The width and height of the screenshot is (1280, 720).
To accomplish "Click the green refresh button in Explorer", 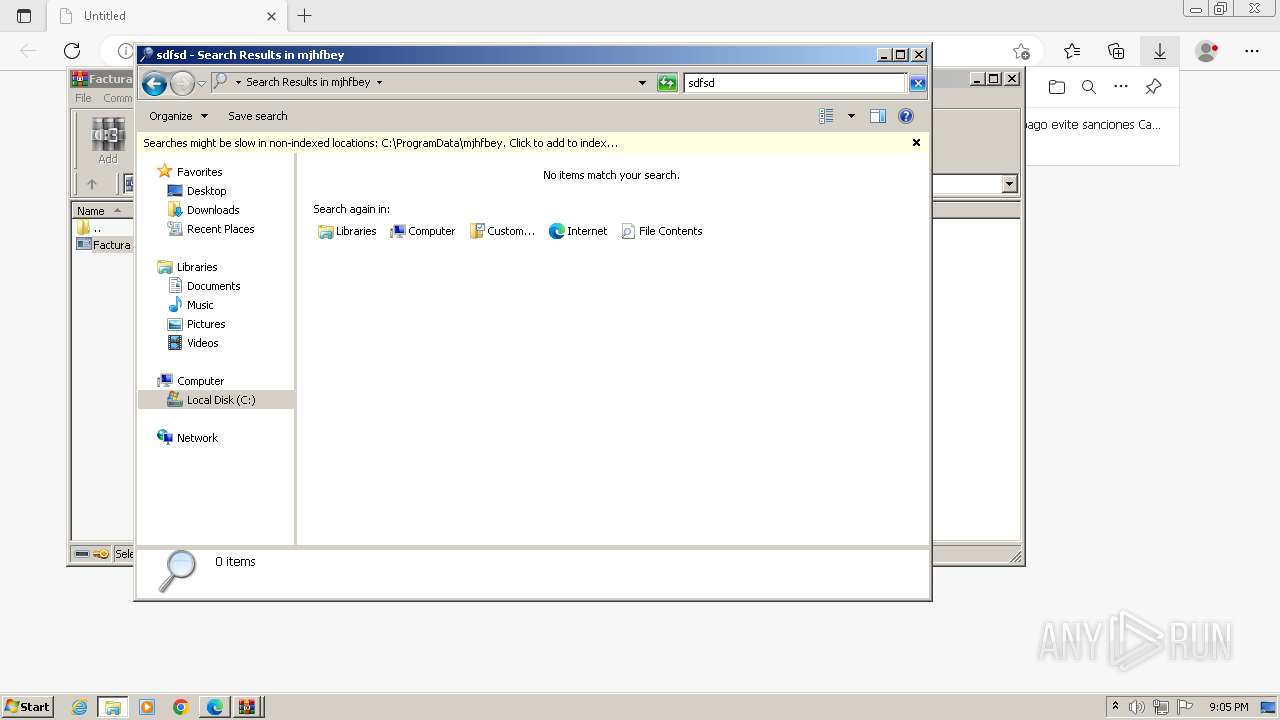I will (667, 83).
